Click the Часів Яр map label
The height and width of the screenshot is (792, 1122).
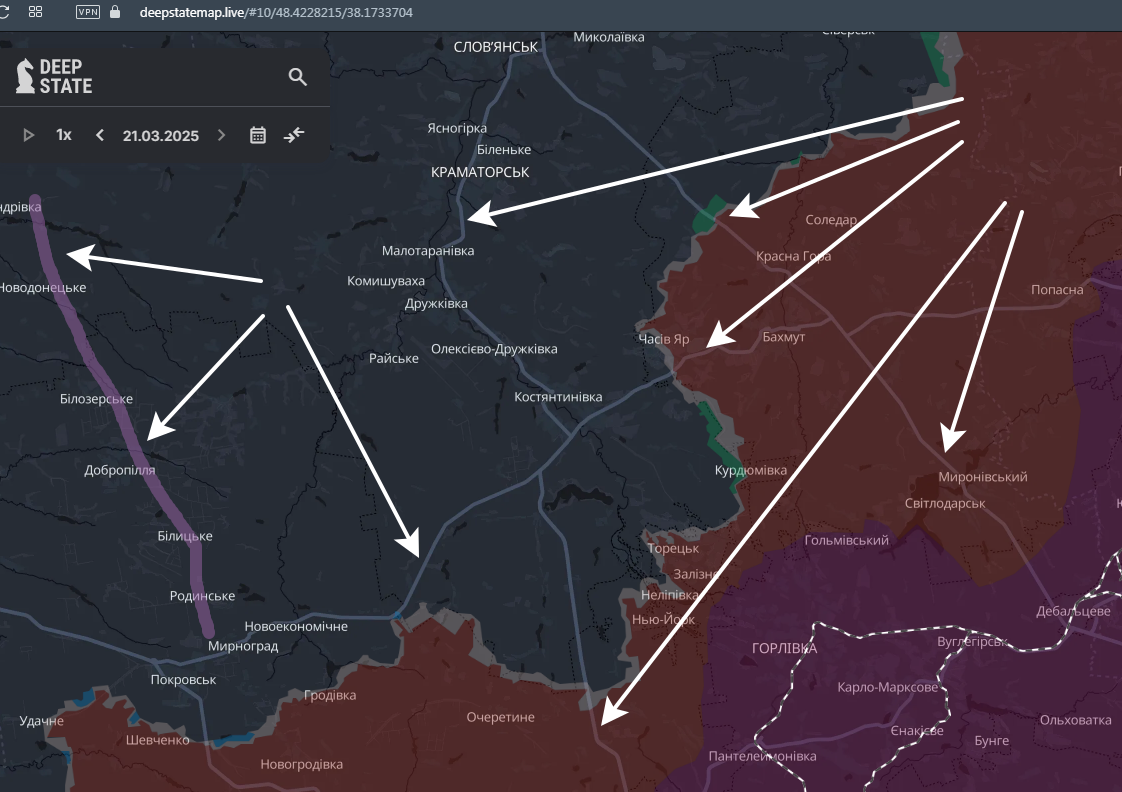coord(663,339)
